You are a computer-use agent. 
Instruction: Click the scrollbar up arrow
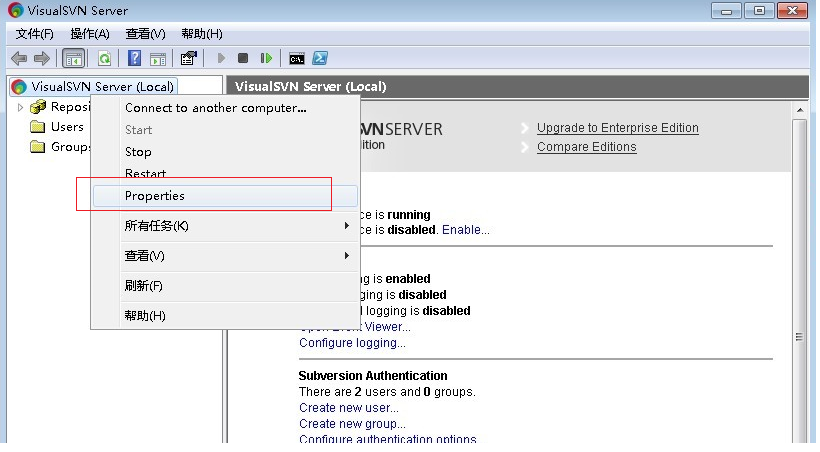(x=800, y=110)
